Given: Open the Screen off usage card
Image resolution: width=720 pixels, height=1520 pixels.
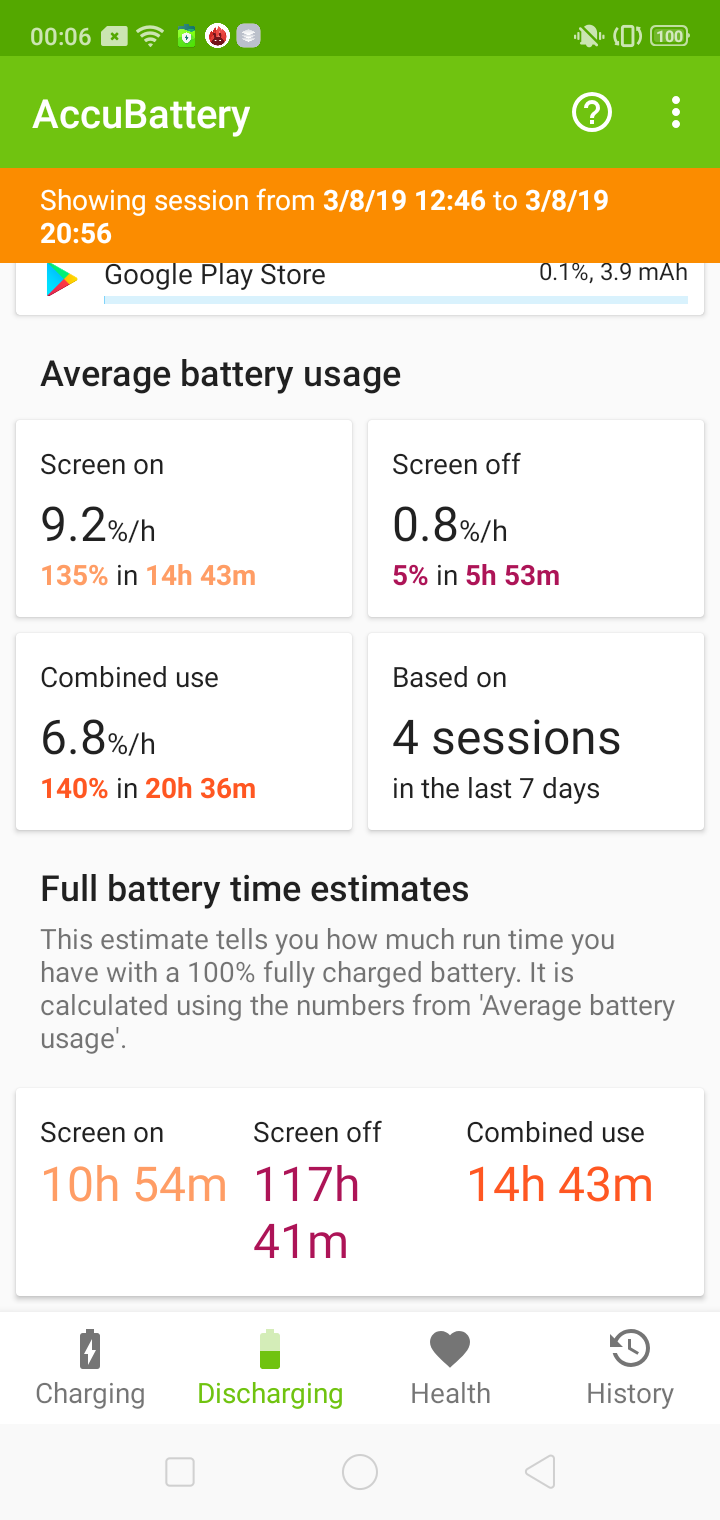Looking at the screenshot, I should click(x=536, y=518).
